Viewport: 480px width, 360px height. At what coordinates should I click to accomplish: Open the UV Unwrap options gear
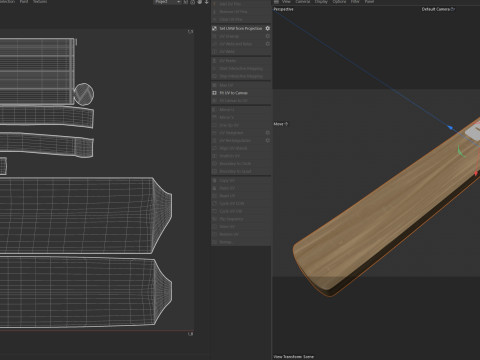point(267,36)
